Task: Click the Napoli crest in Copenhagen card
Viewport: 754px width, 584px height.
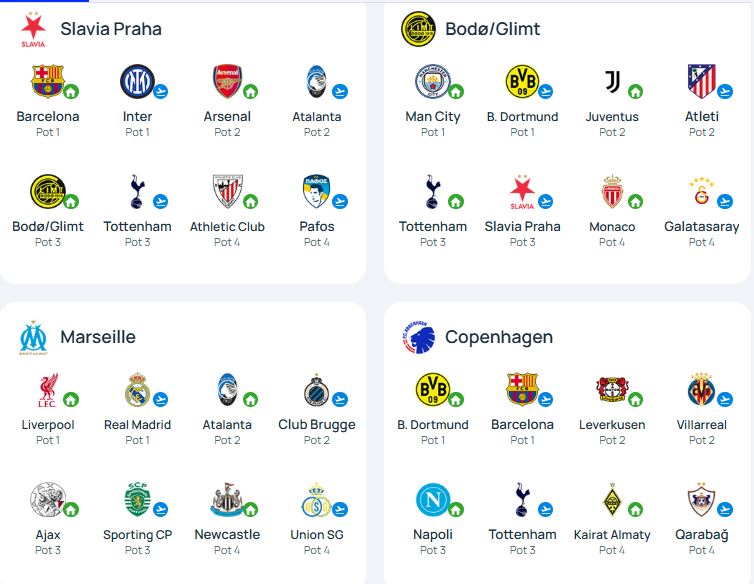Action: pos(432,499)
